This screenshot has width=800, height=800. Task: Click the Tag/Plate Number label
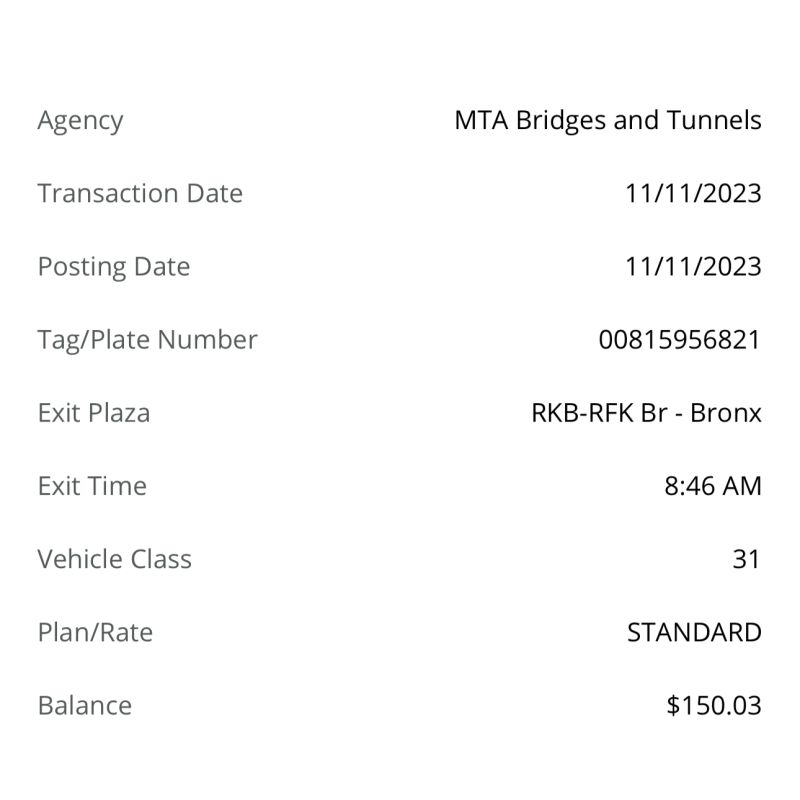147,340
